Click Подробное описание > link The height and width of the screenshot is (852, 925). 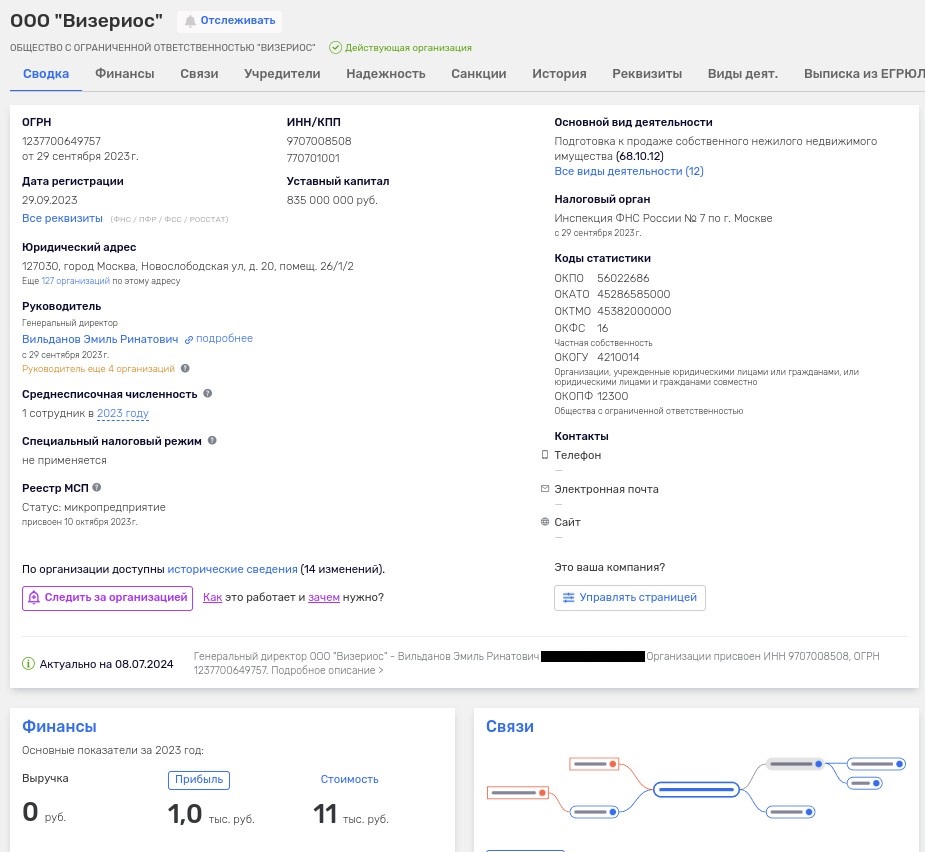tap(327, 671)
